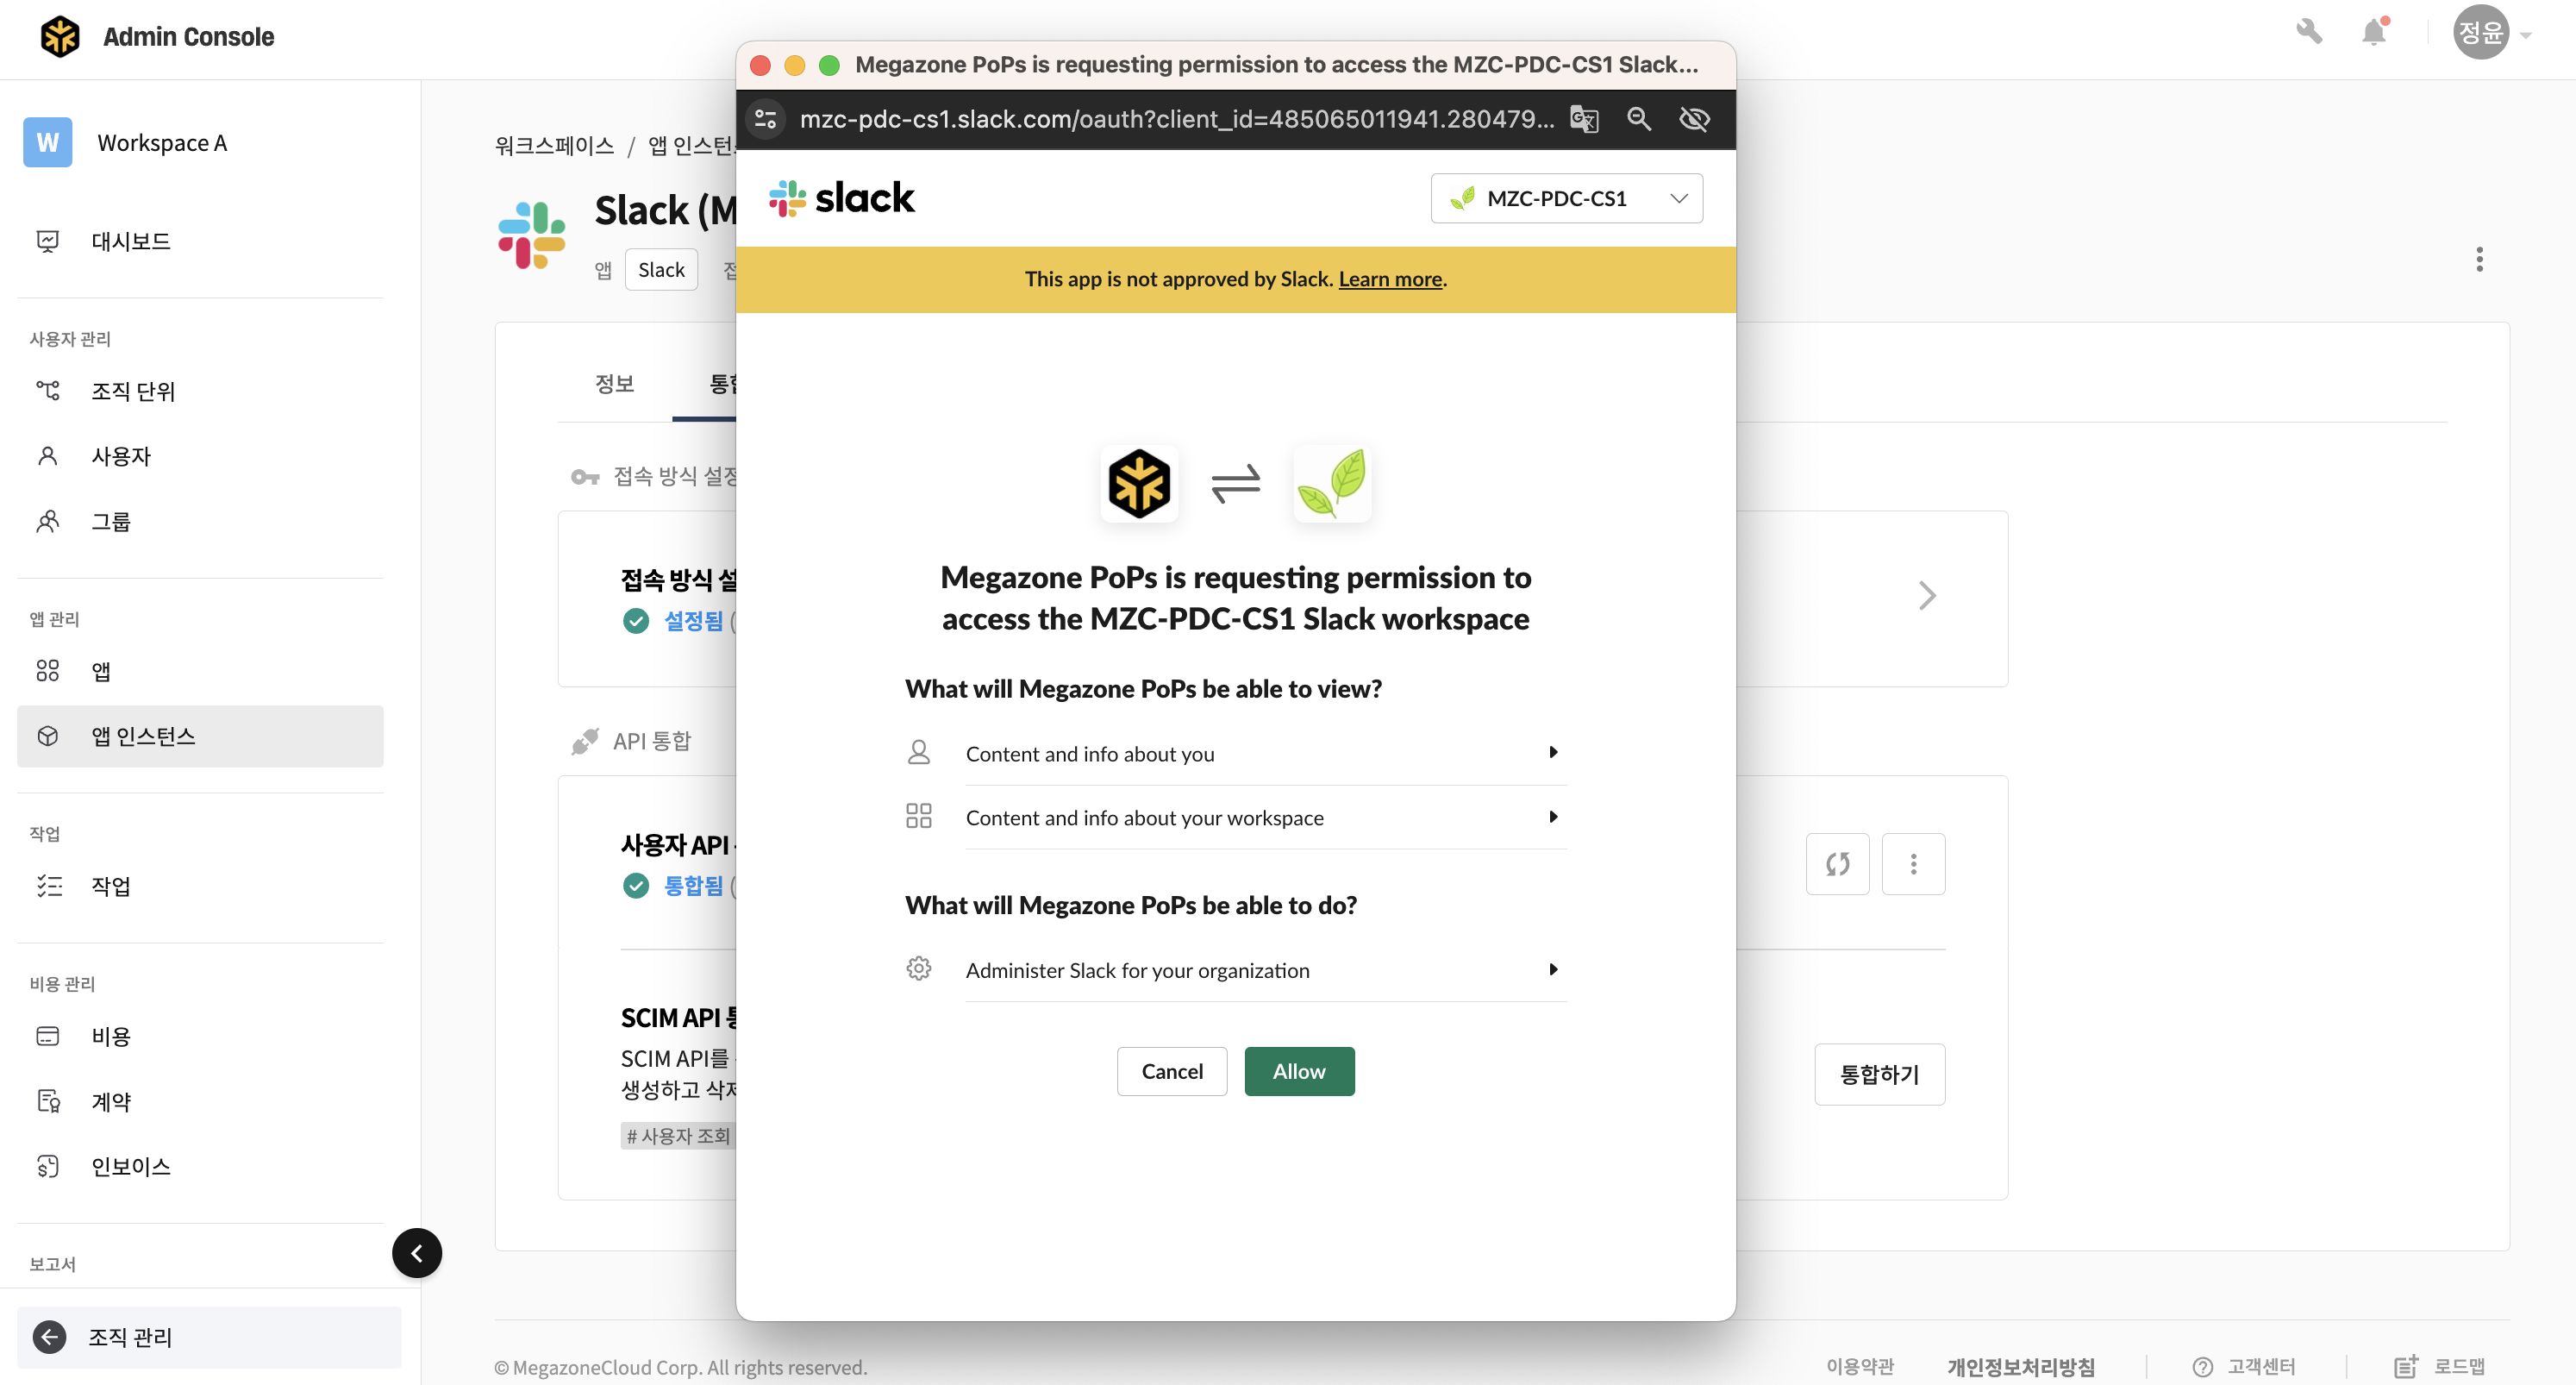2576x1385 pixels.
Task: Click the API sync refresh icon button
Action: pyautogui.click(x=1837, y=864)
